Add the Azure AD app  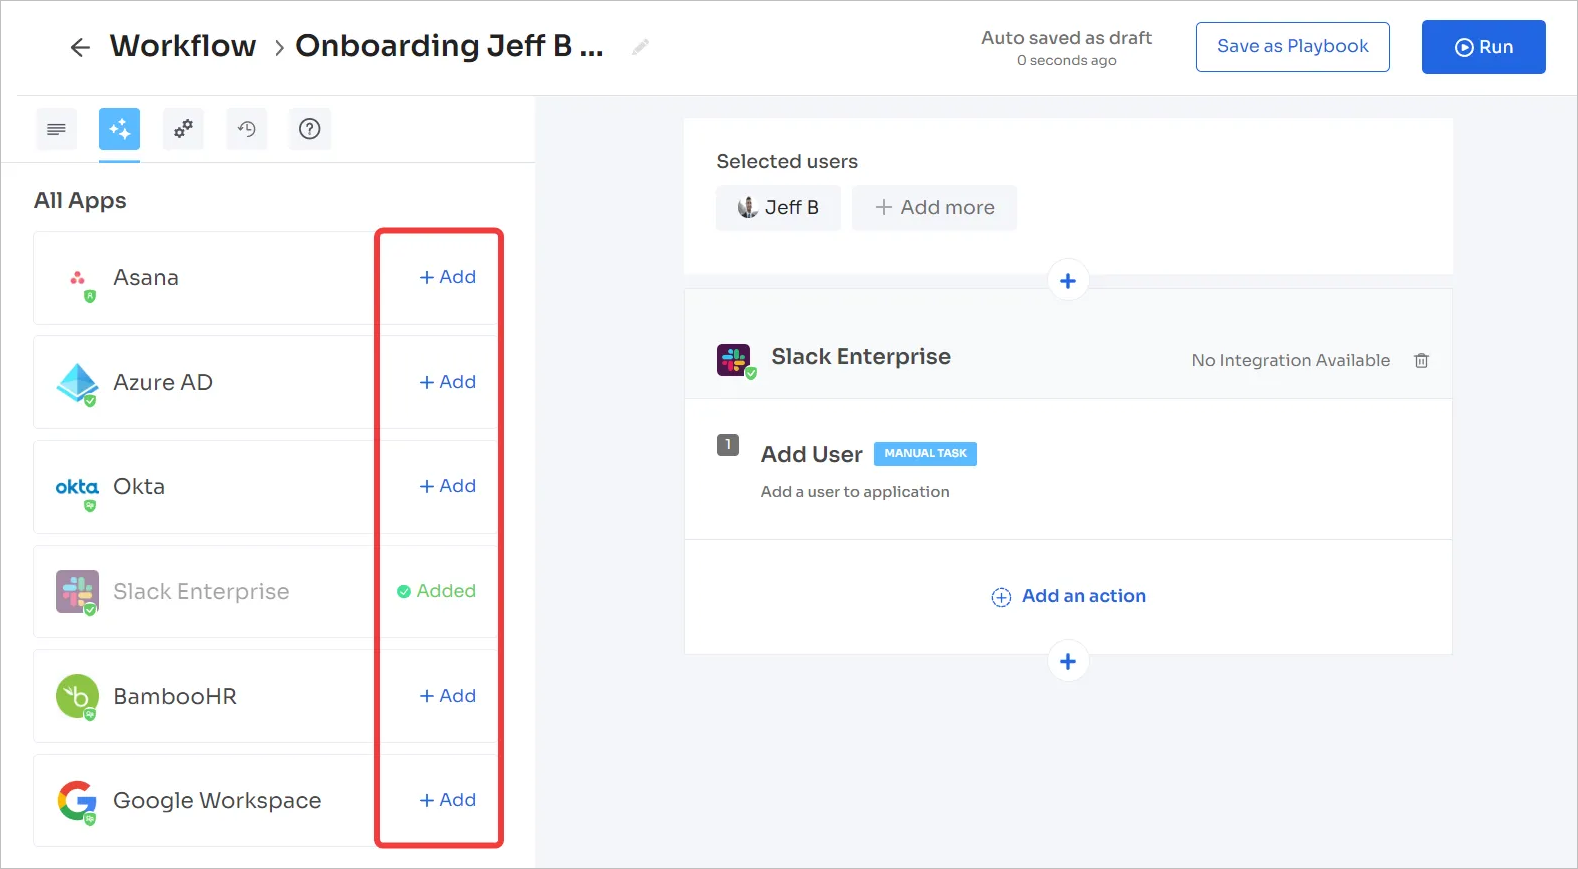tap(447, 382)
